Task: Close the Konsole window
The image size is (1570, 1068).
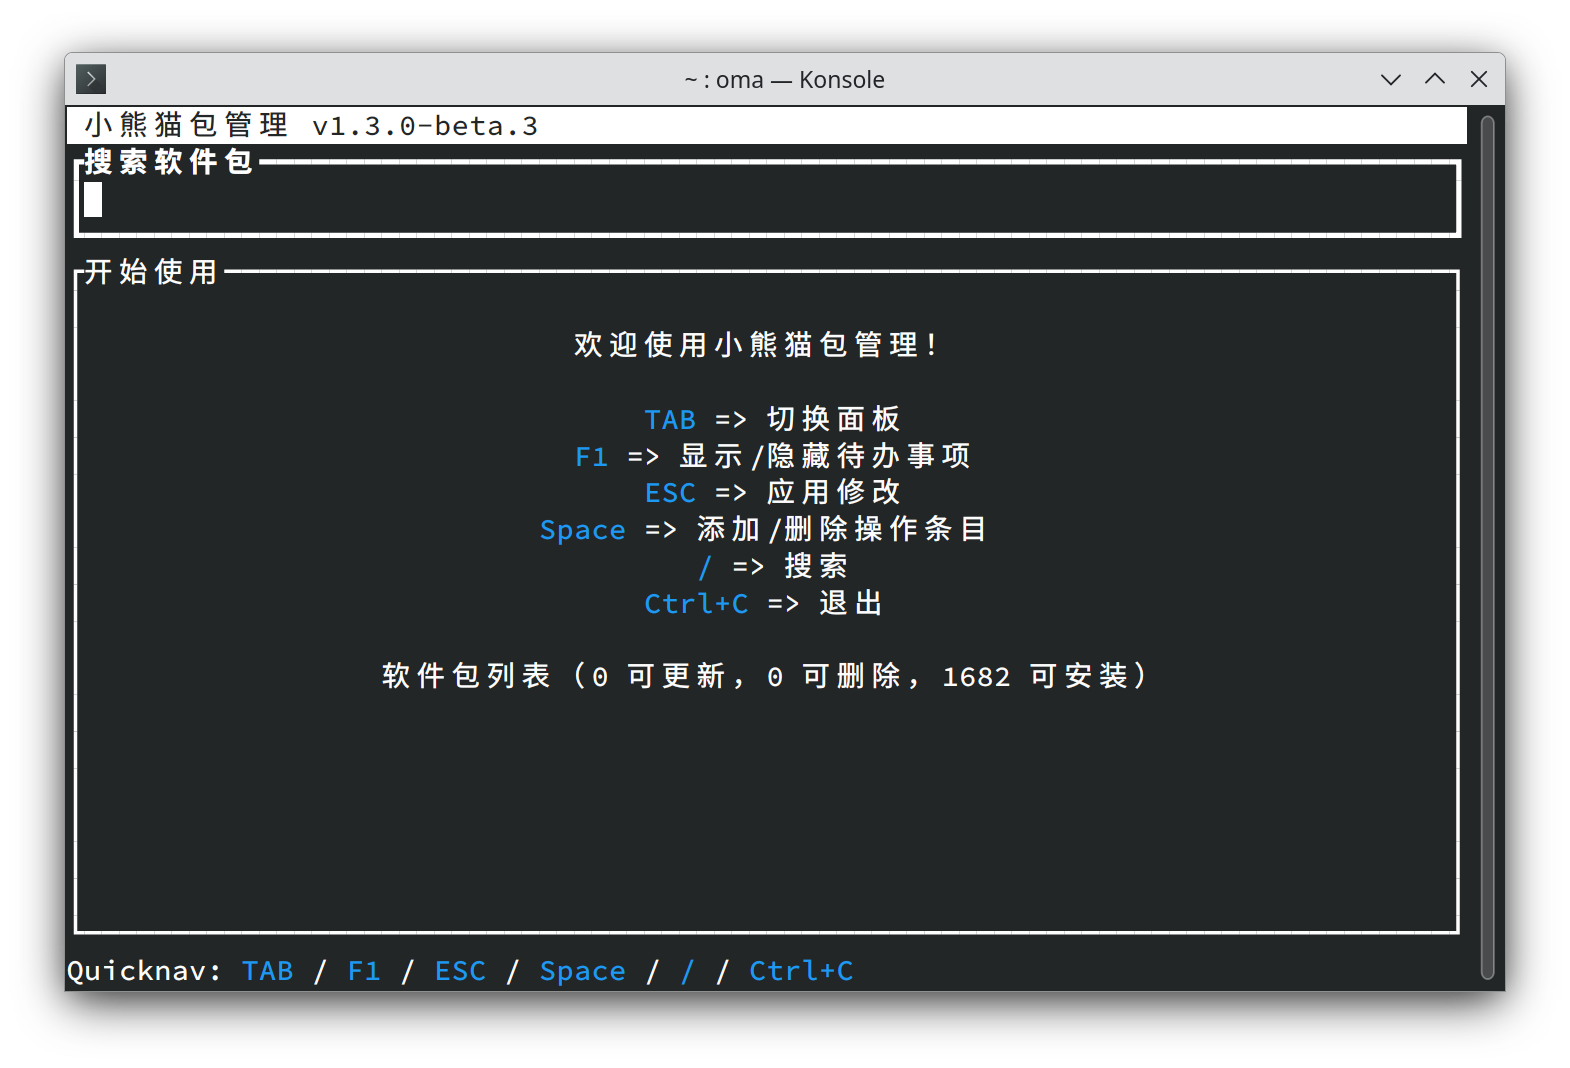Action: tap(1478, 79)
